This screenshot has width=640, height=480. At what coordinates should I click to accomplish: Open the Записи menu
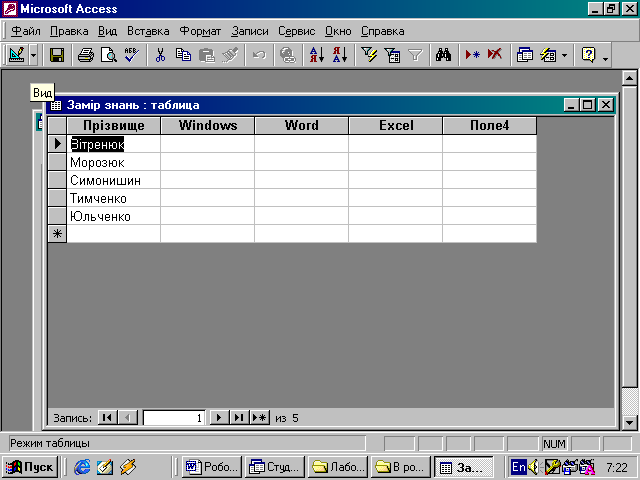tap(250, 31)
